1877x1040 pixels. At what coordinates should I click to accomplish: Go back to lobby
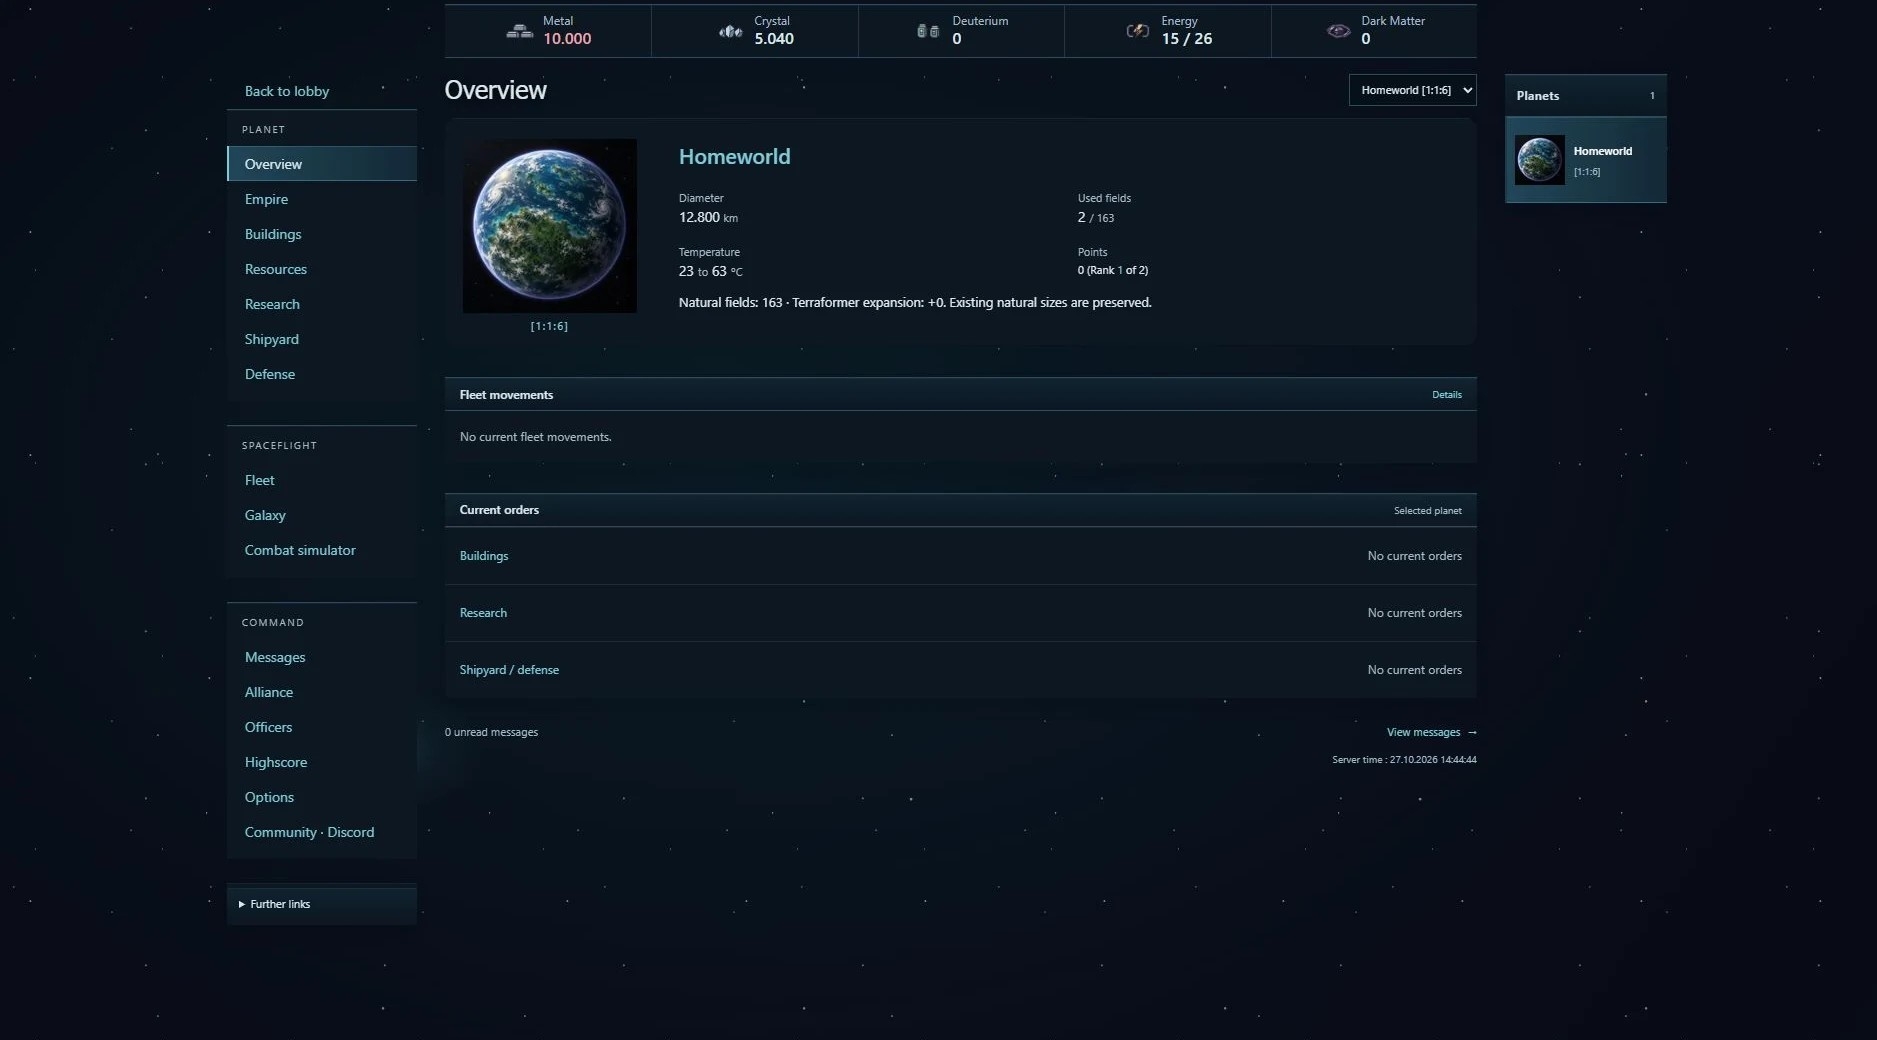pos(287,91)
